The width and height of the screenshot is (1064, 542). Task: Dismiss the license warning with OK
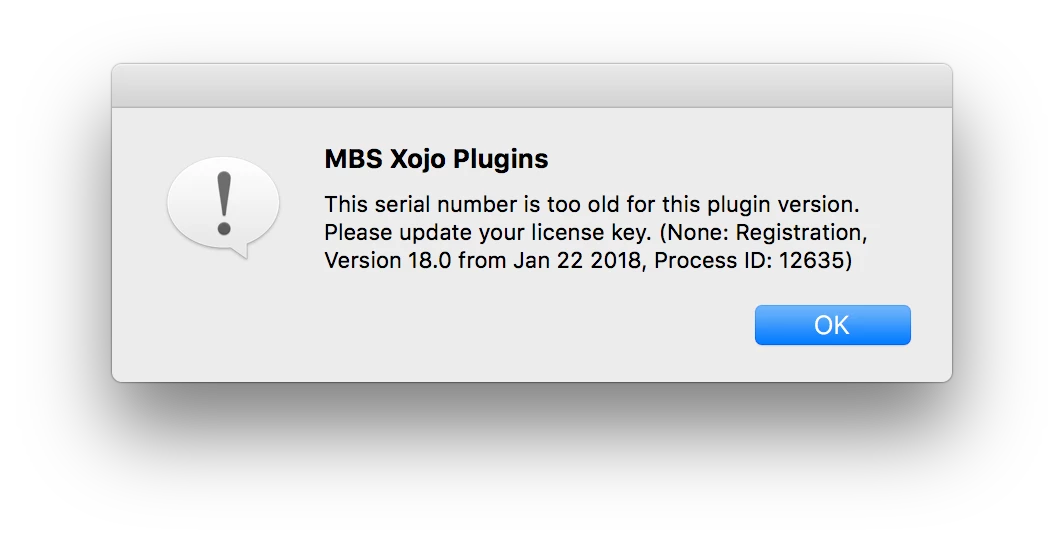833,325
